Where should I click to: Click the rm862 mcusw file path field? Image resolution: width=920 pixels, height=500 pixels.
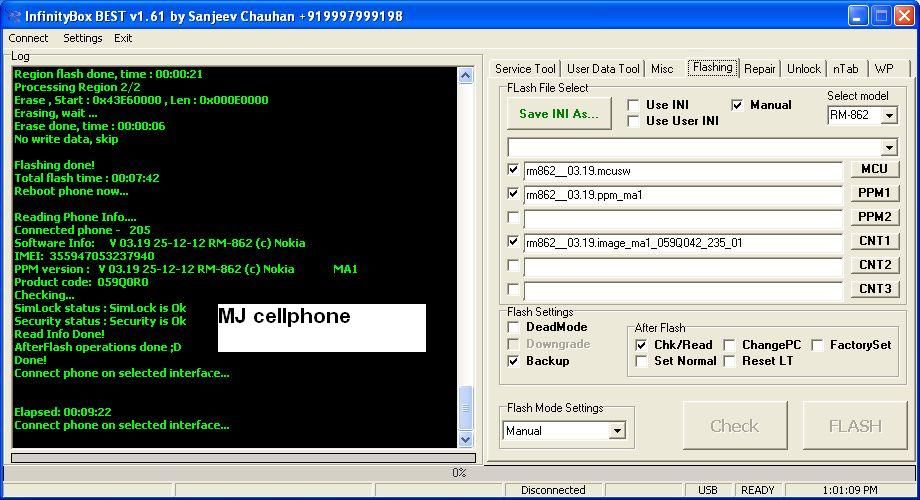(682, 170)
